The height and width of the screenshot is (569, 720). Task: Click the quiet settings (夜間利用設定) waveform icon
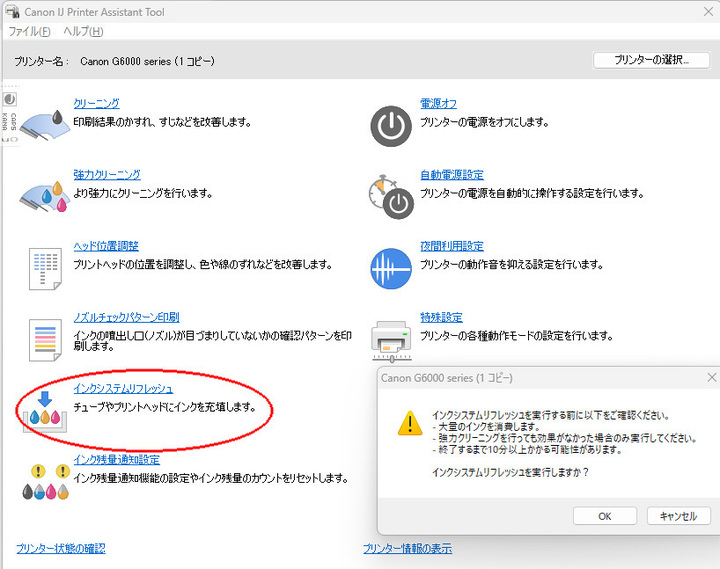[x=391, y=269]
